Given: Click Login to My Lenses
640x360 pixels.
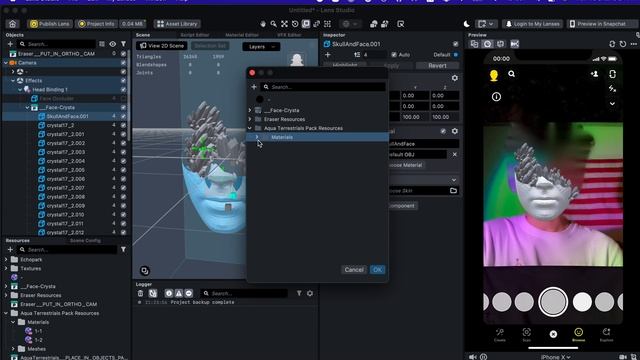Looking at the screenshot, I should click(x=532, y=24).
